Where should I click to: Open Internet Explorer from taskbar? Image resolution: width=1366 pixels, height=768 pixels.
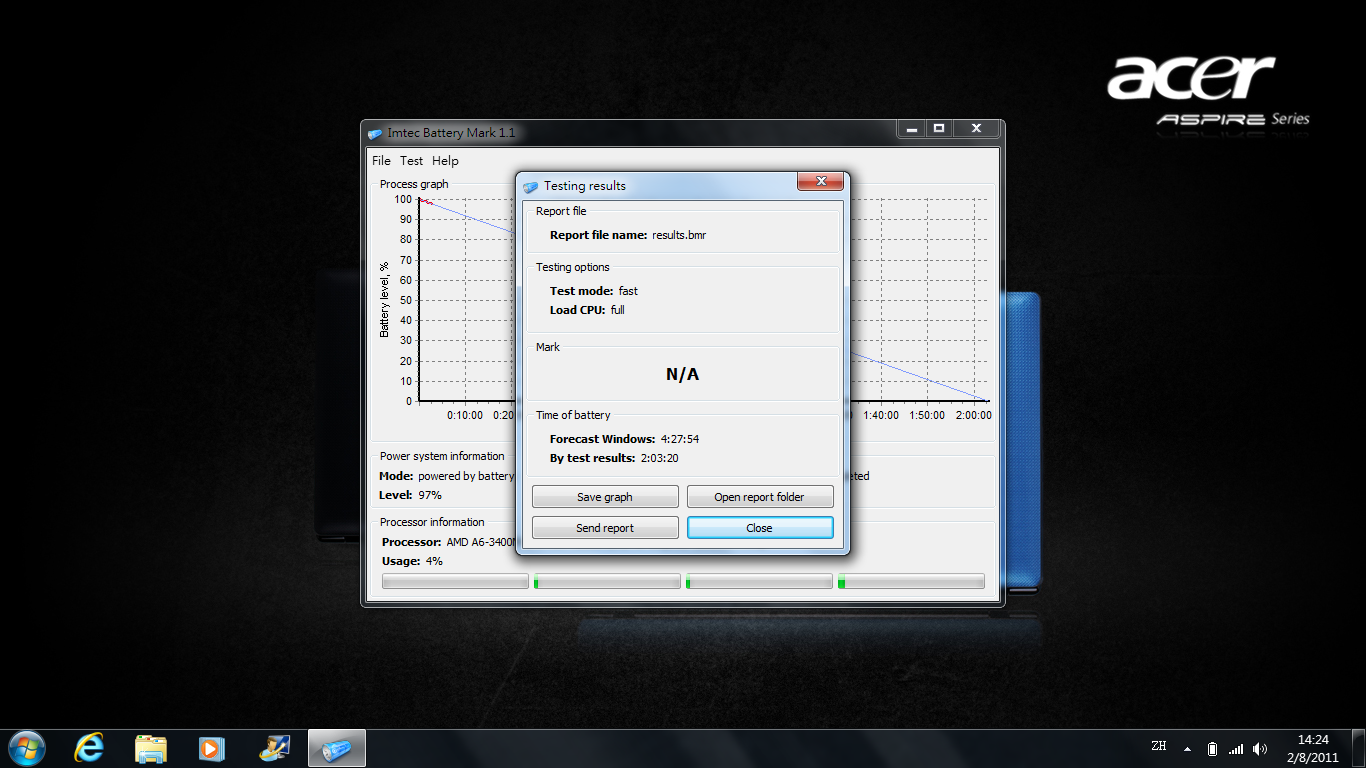[89, 748]
